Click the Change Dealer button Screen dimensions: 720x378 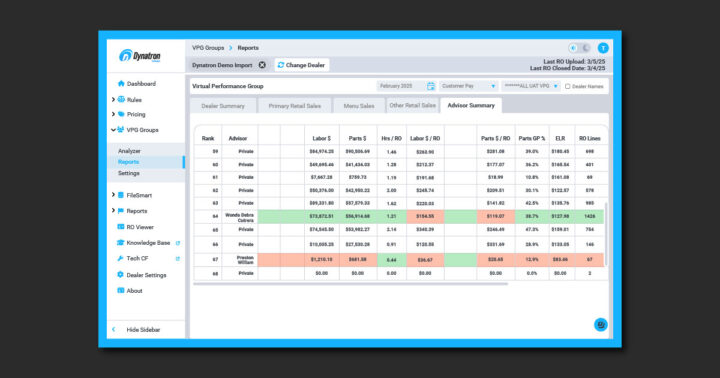point(302,65)
